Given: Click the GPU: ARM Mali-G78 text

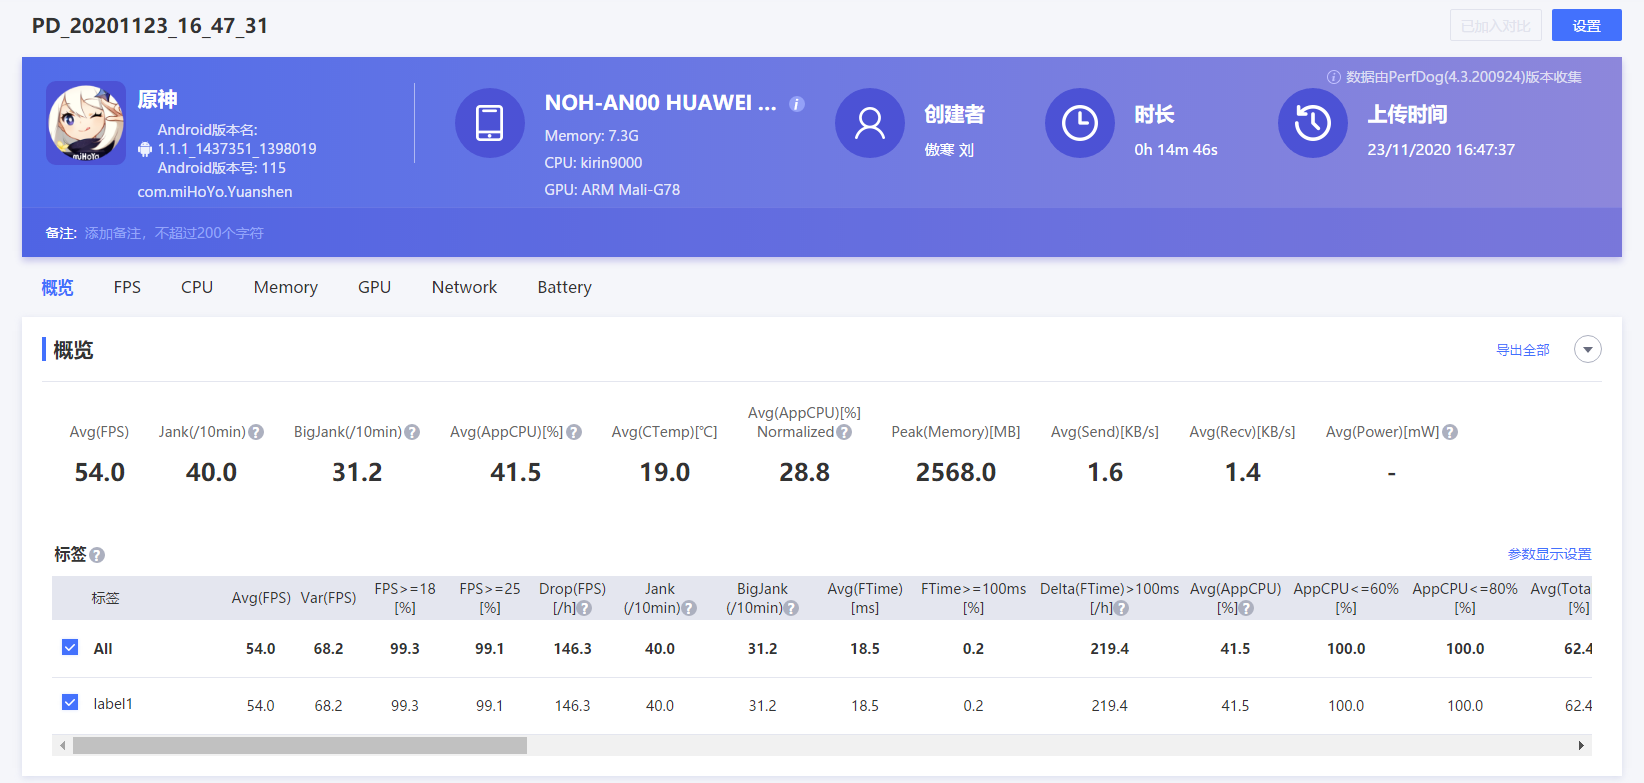Looking at the screenshot, I should (612, 190).
